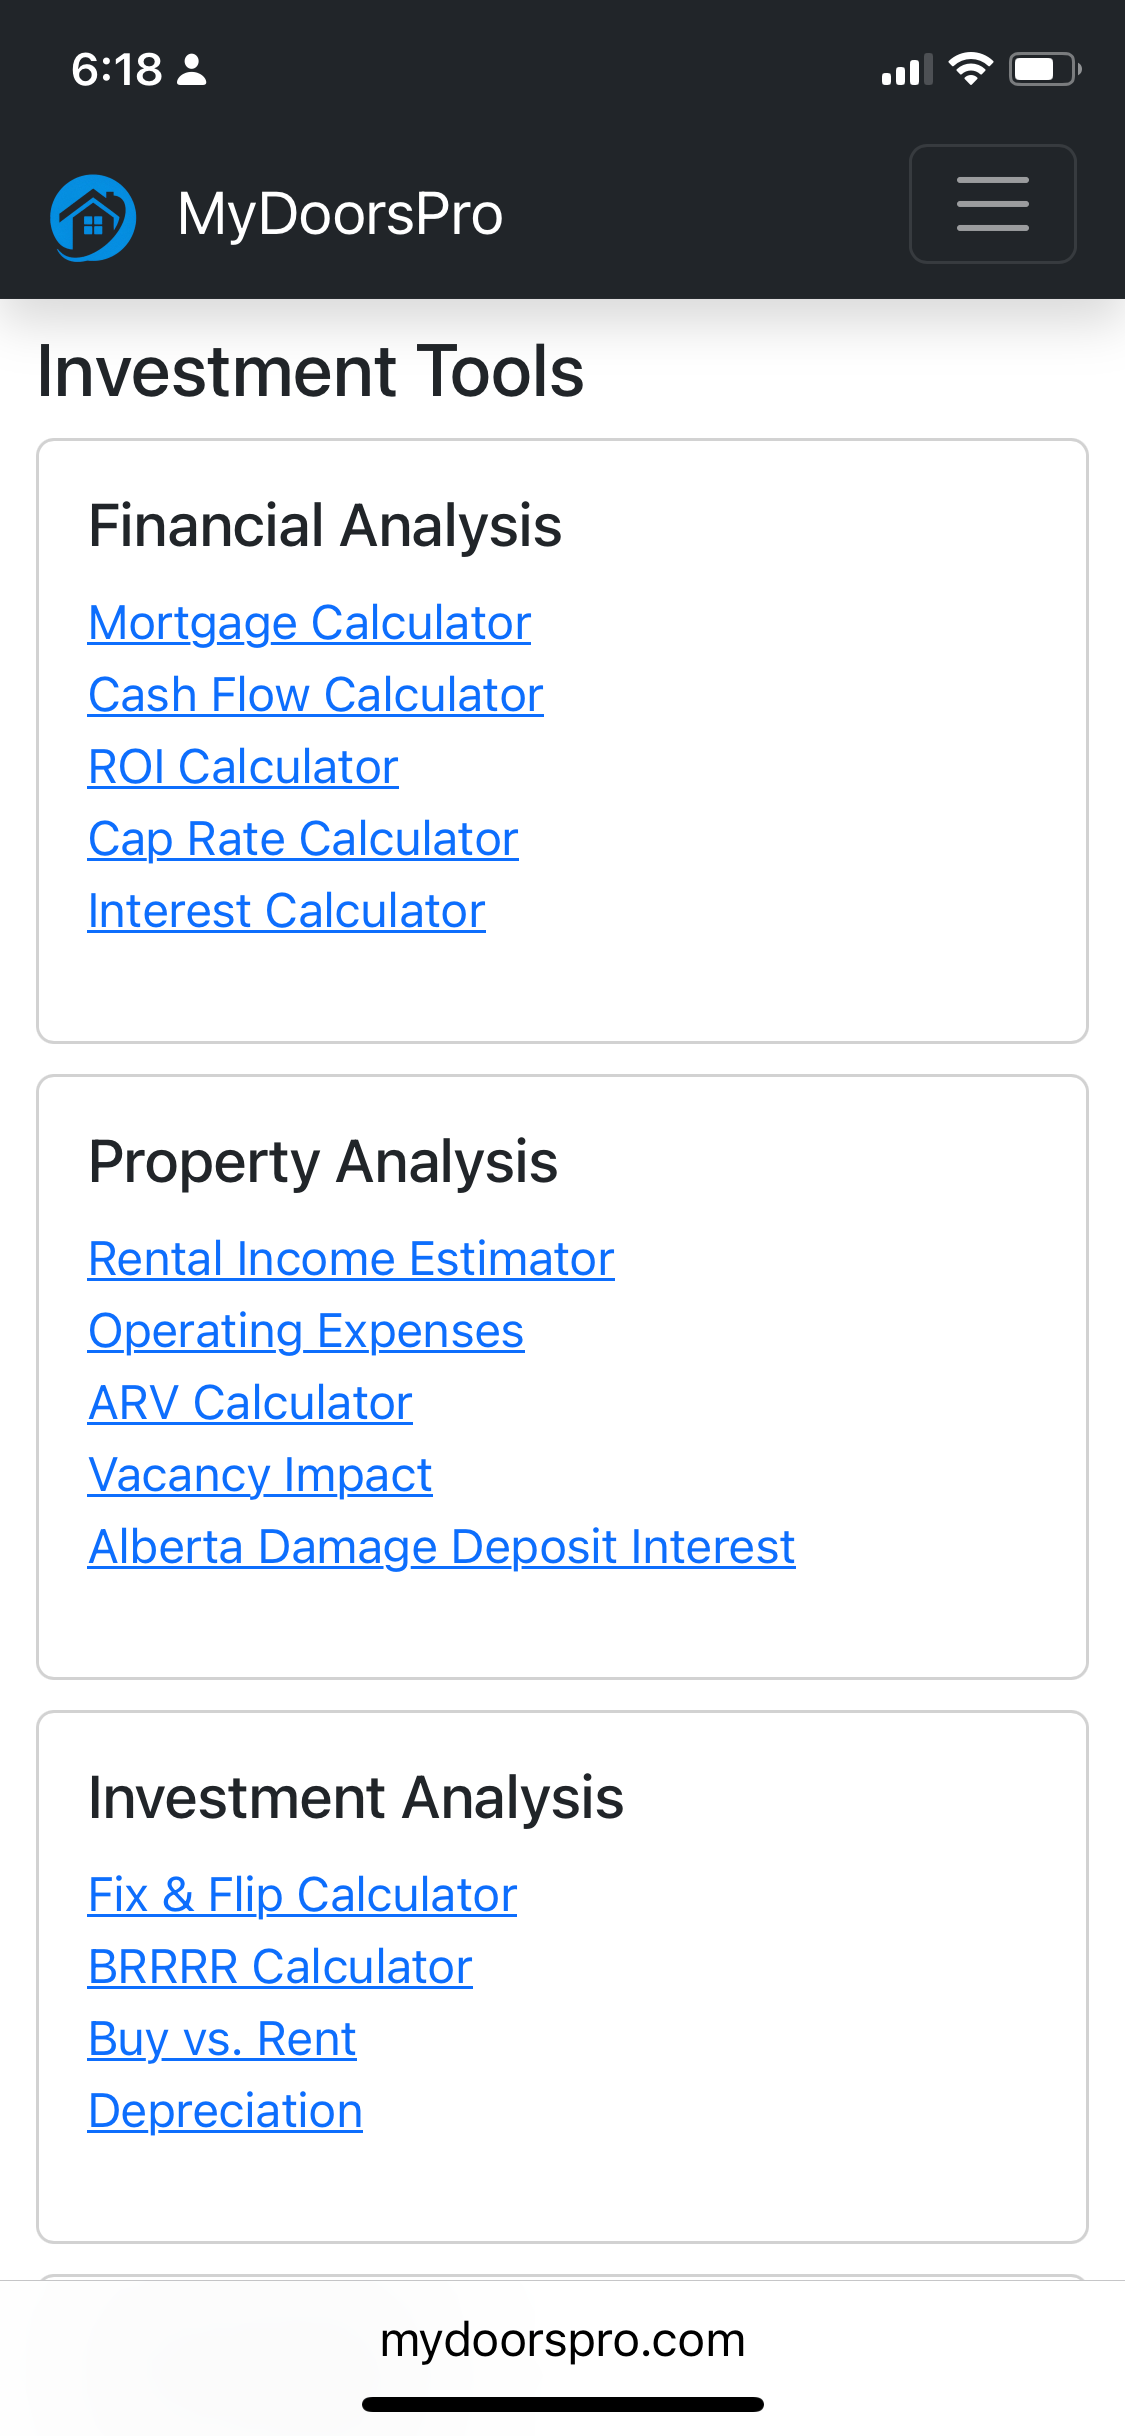Tap the MyDoorsPro brand name
The image size is (1125, 2436).
pos(340,214)
